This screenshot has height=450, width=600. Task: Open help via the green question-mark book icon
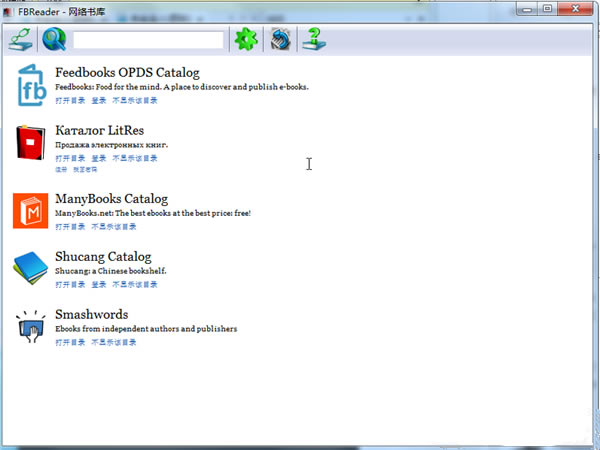tap(314, 39)
